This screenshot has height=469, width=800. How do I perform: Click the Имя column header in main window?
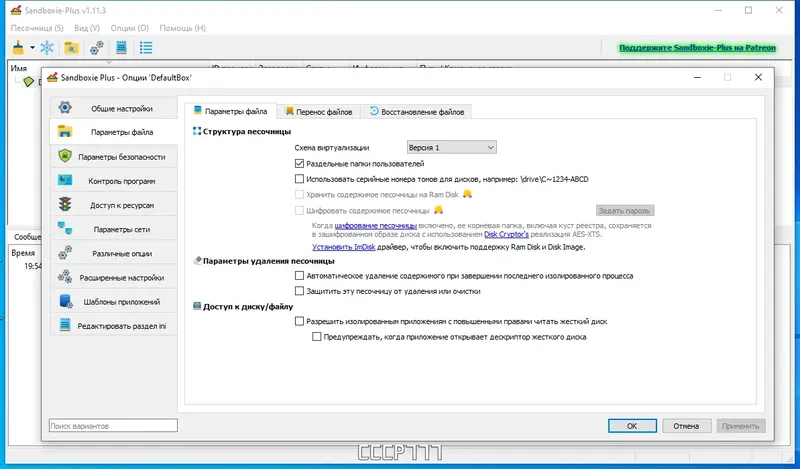pos(19,68)
